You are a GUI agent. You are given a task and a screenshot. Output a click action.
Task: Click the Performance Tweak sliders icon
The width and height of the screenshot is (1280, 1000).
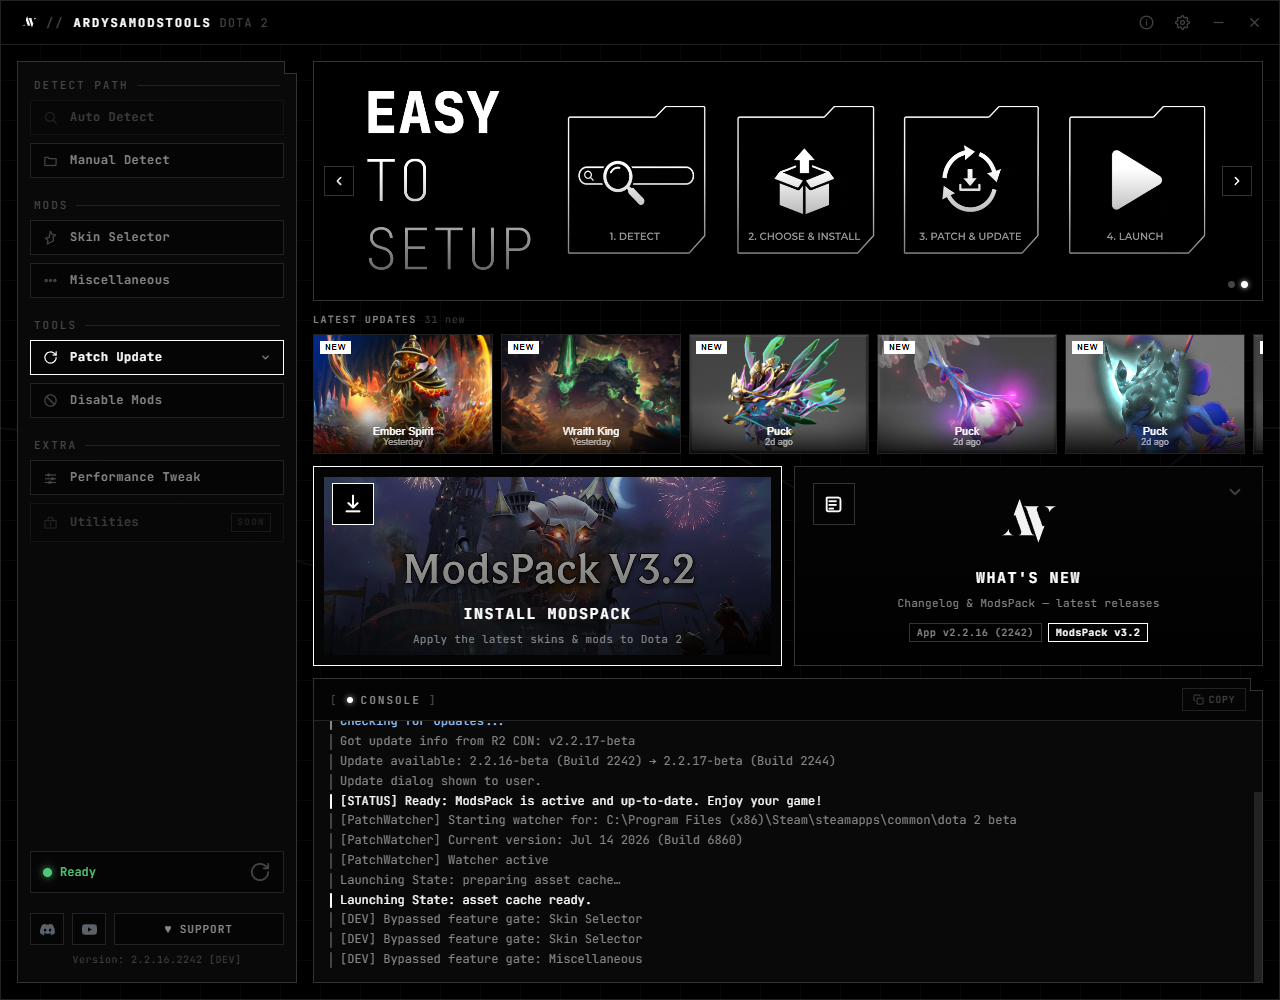pos(50,478)
